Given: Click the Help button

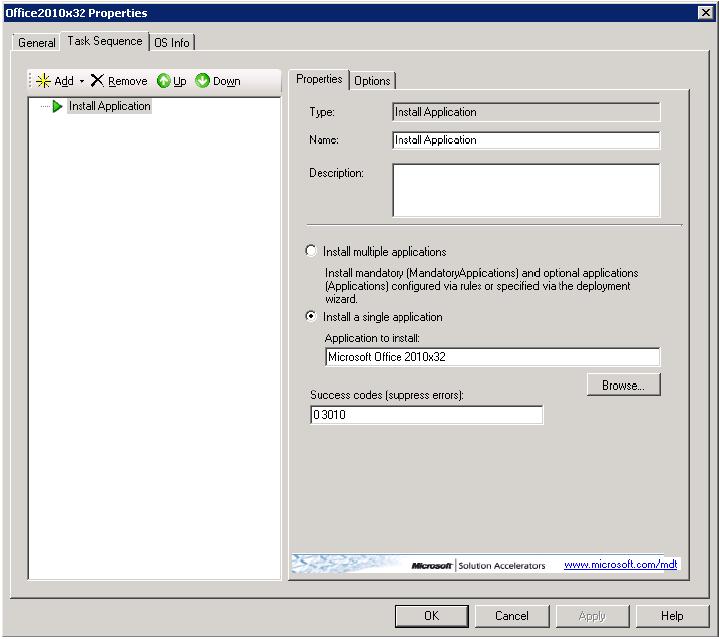Looking at the screenshot, I should pyautogui.click(x=672, y=616).
